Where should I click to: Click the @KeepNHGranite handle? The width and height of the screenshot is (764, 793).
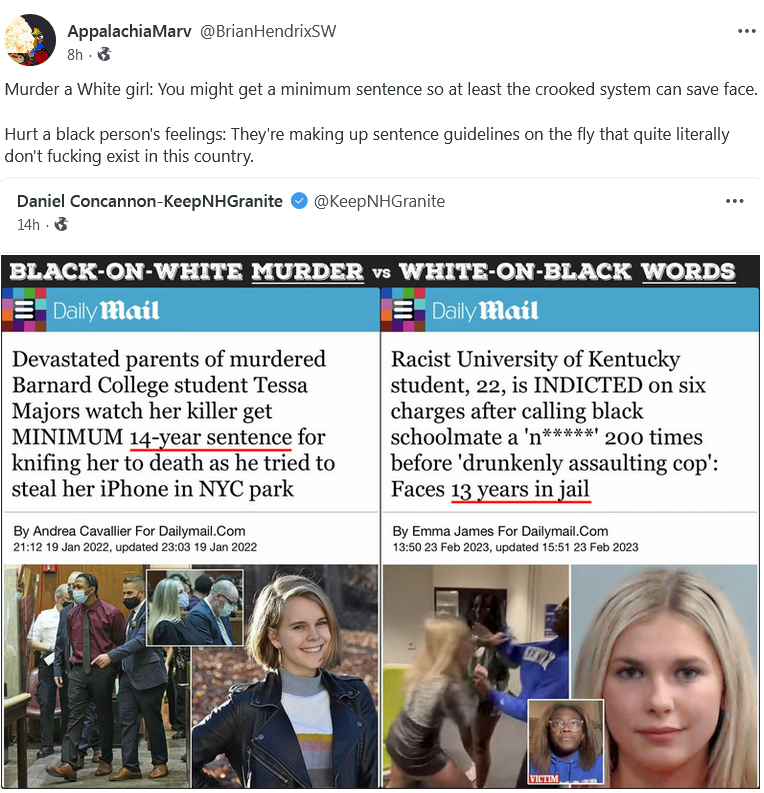tap(379, 201)
